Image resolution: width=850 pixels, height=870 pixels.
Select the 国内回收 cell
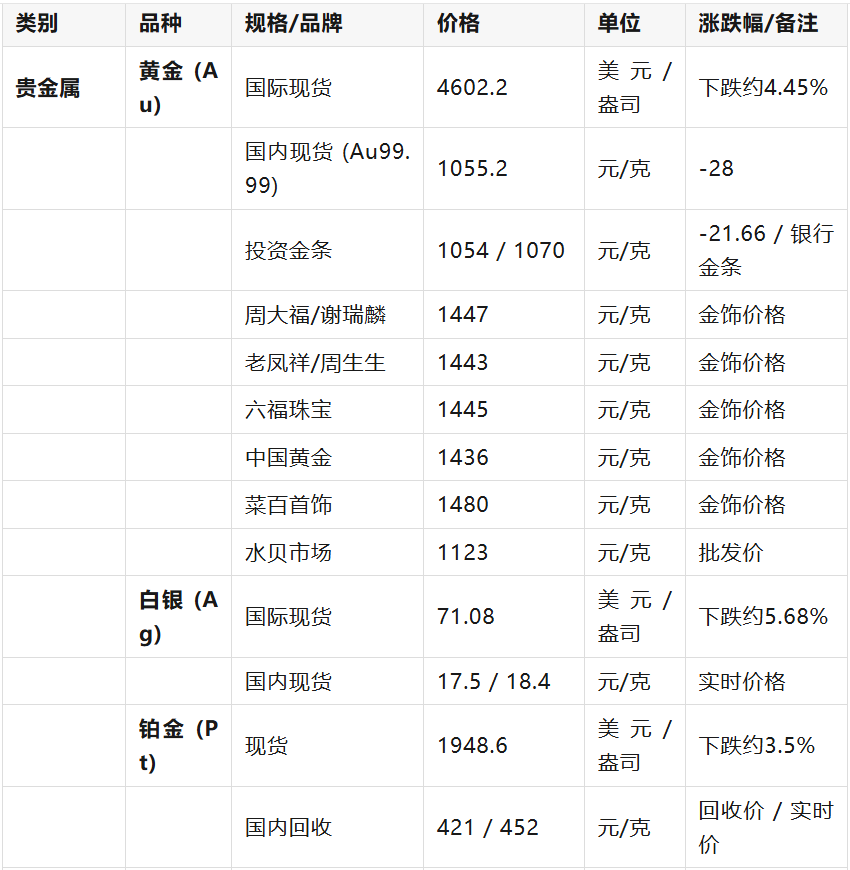point(288,827)
